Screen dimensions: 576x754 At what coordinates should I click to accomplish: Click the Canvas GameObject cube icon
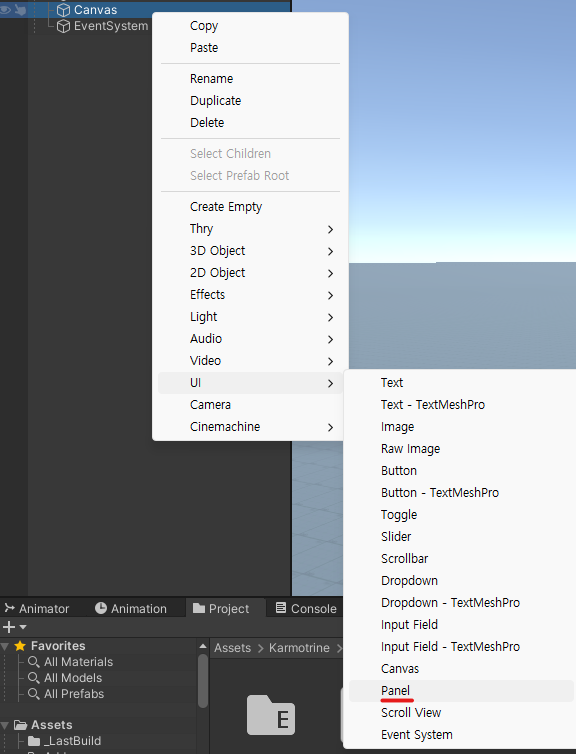(63, 10)
